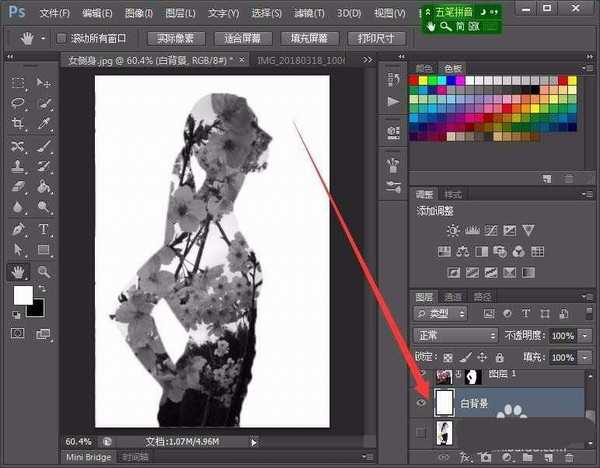The height and width of the screenshot is (468, 600).
Task: Select the Eyedropper tool
Action: pyautogui.click(x=44, y=124)
